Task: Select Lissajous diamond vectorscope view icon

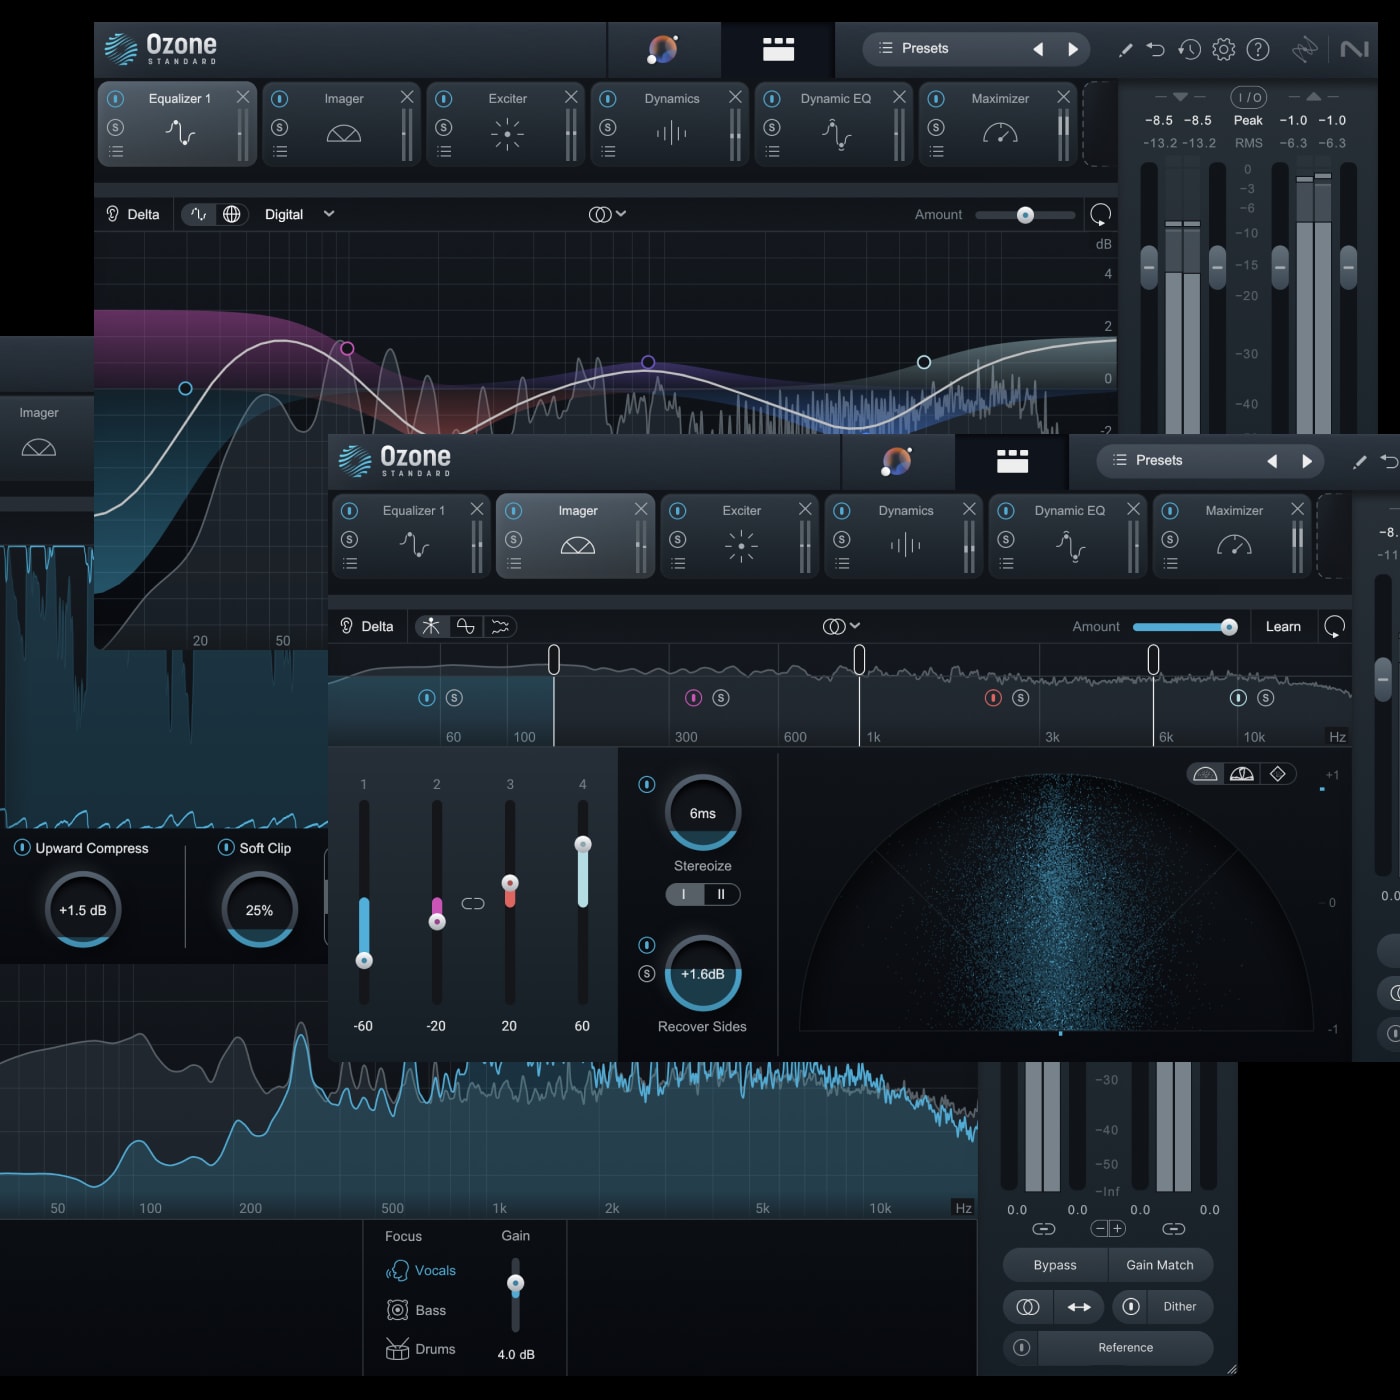Action: [1277, 774]
